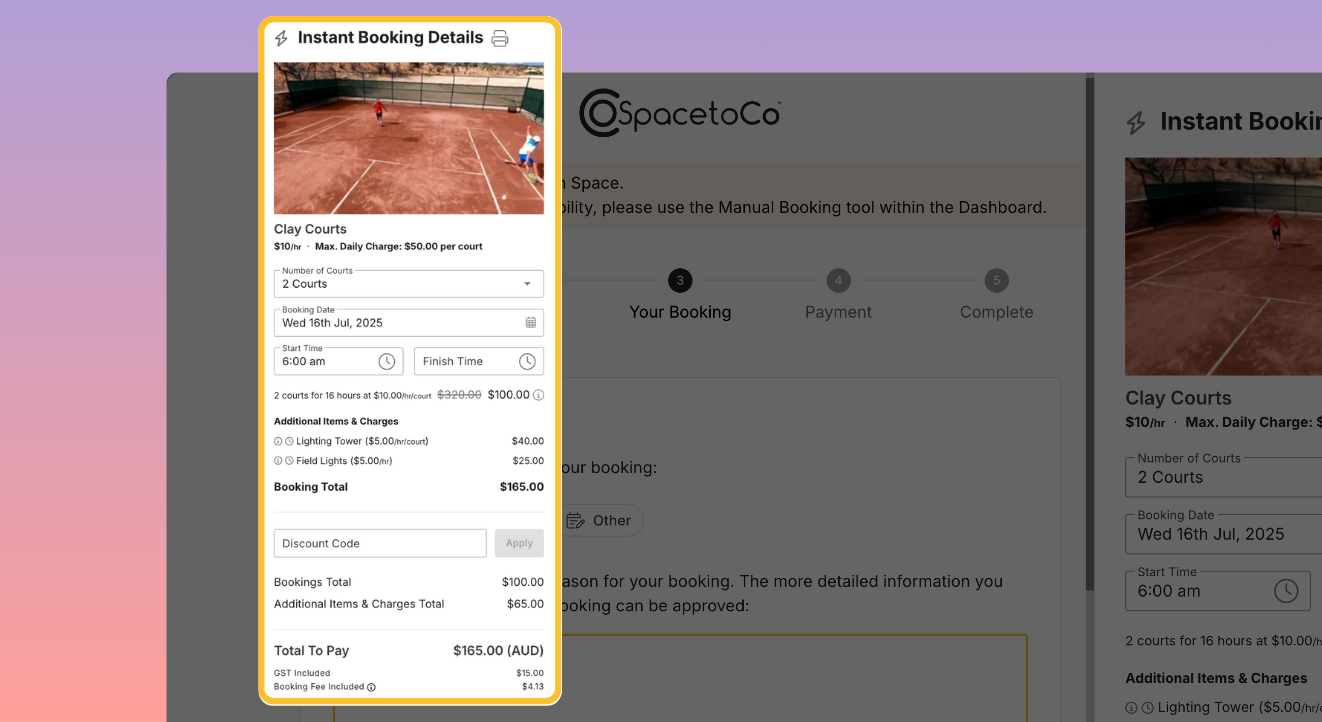Click the Additional Items & Charges Total $65.00
Image resolution: width=1322 pixels, height=722 pixels.
(526, 604)
